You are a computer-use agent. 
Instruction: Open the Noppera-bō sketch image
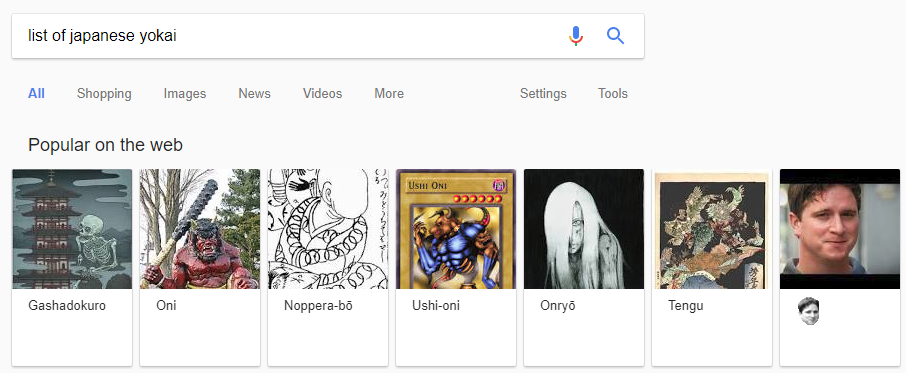328,229
